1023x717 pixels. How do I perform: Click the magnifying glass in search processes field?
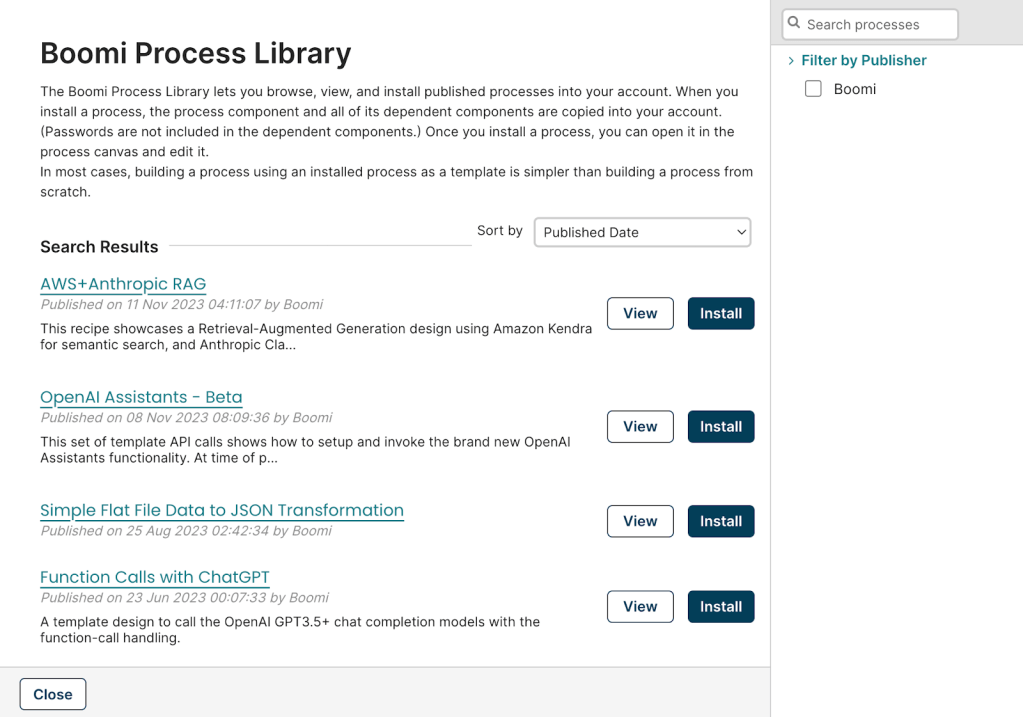794,24
